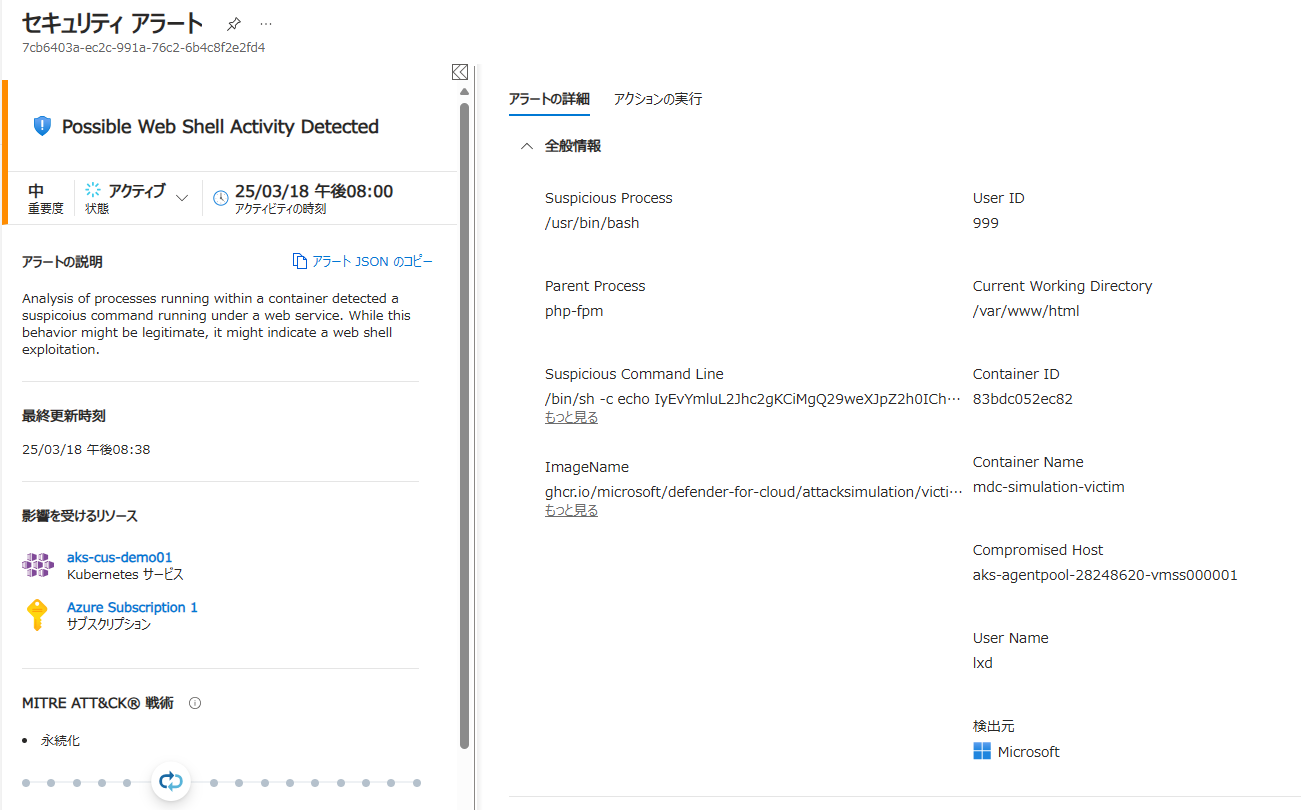
Task: Click the persistence tactic icon on kill chain
Action: coord(171,782)
